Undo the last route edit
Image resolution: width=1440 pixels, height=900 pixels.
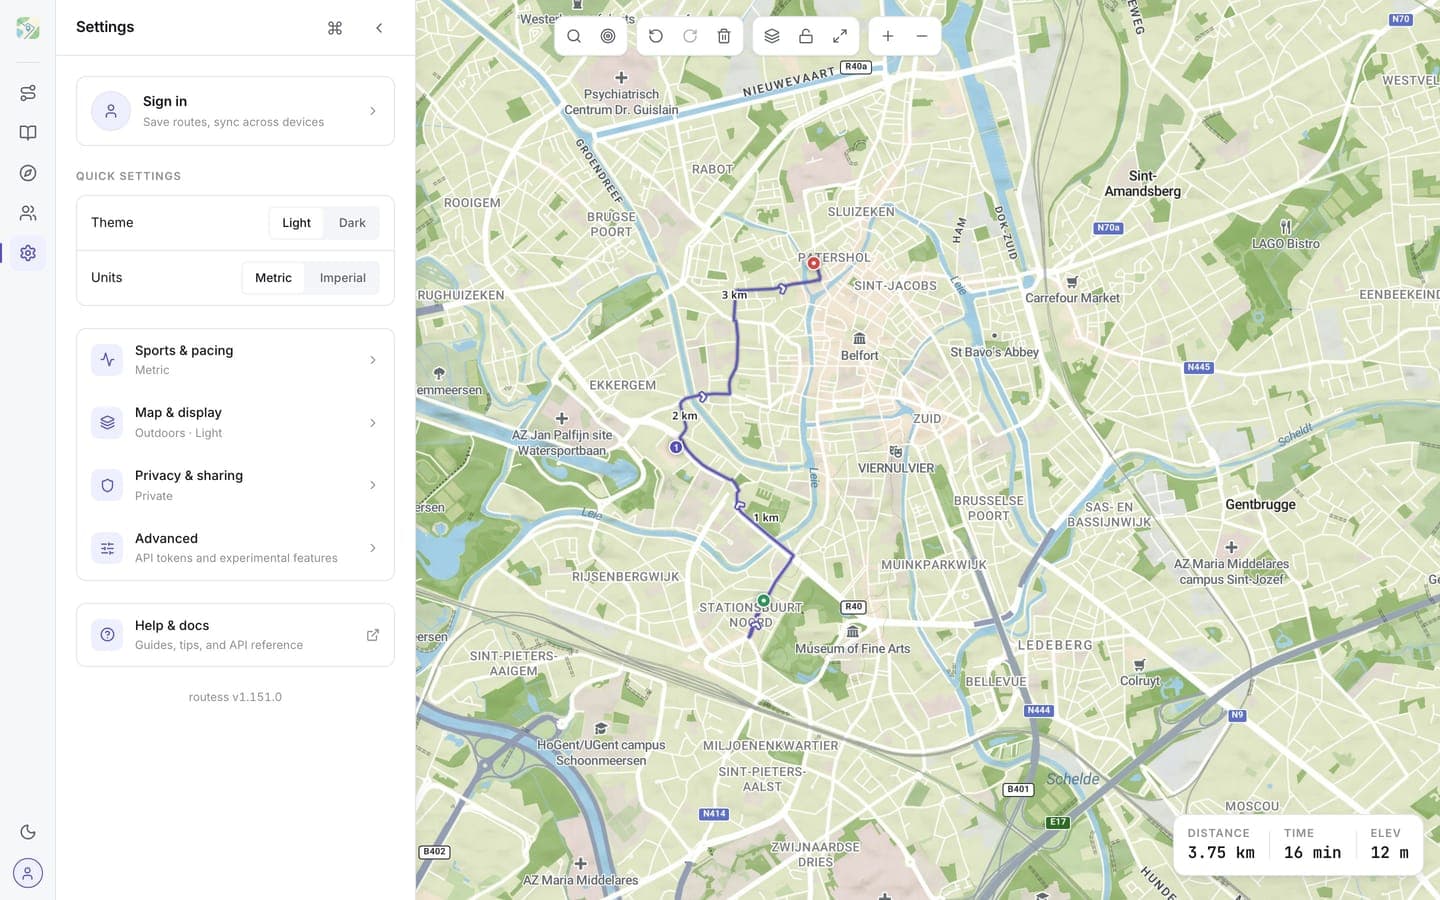click(x=656, y=36)
